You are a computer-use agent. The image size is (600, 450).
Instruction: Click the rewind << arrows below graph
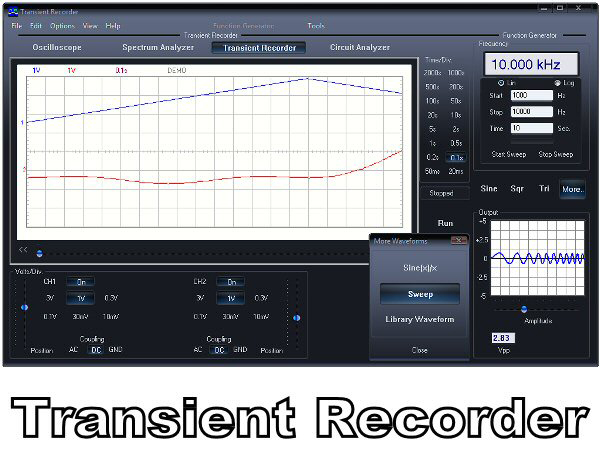pos(23,249)
